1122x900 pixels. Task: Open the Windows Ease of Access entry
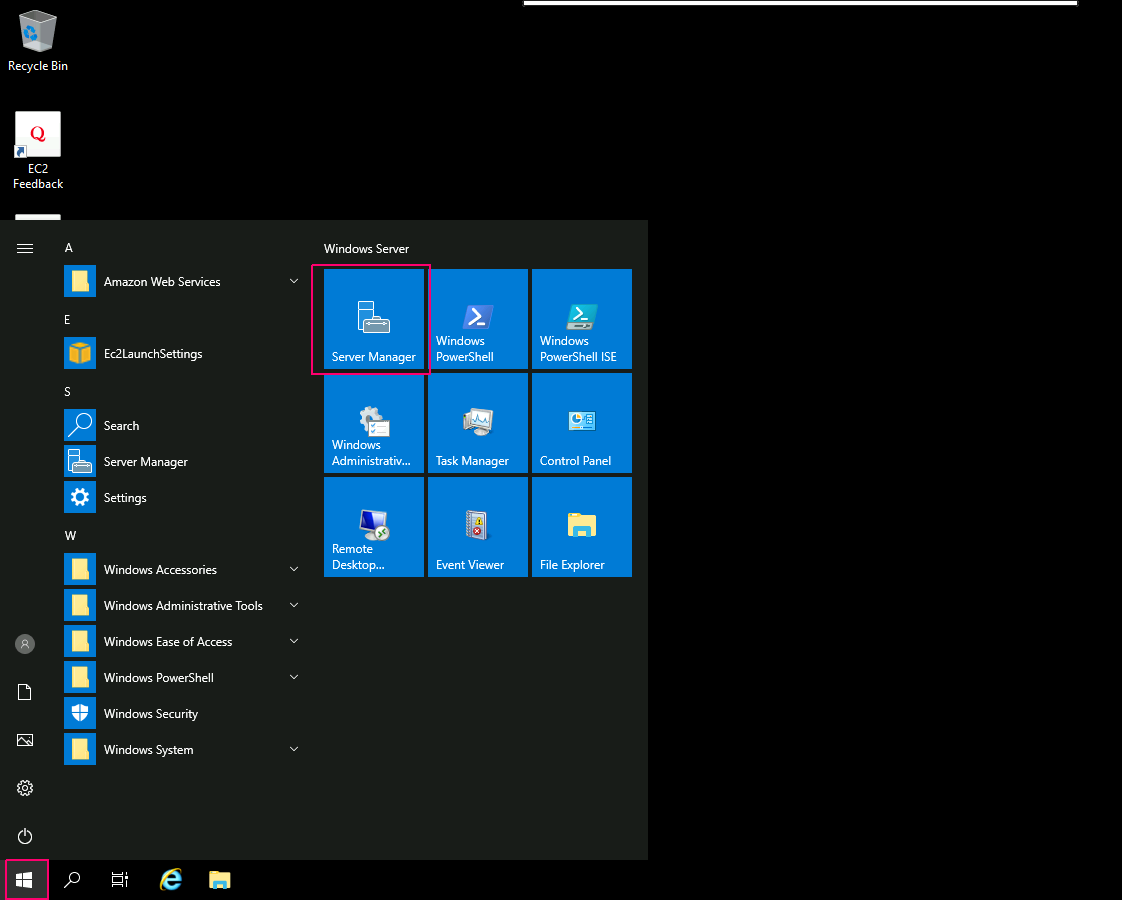click(182, 642)
